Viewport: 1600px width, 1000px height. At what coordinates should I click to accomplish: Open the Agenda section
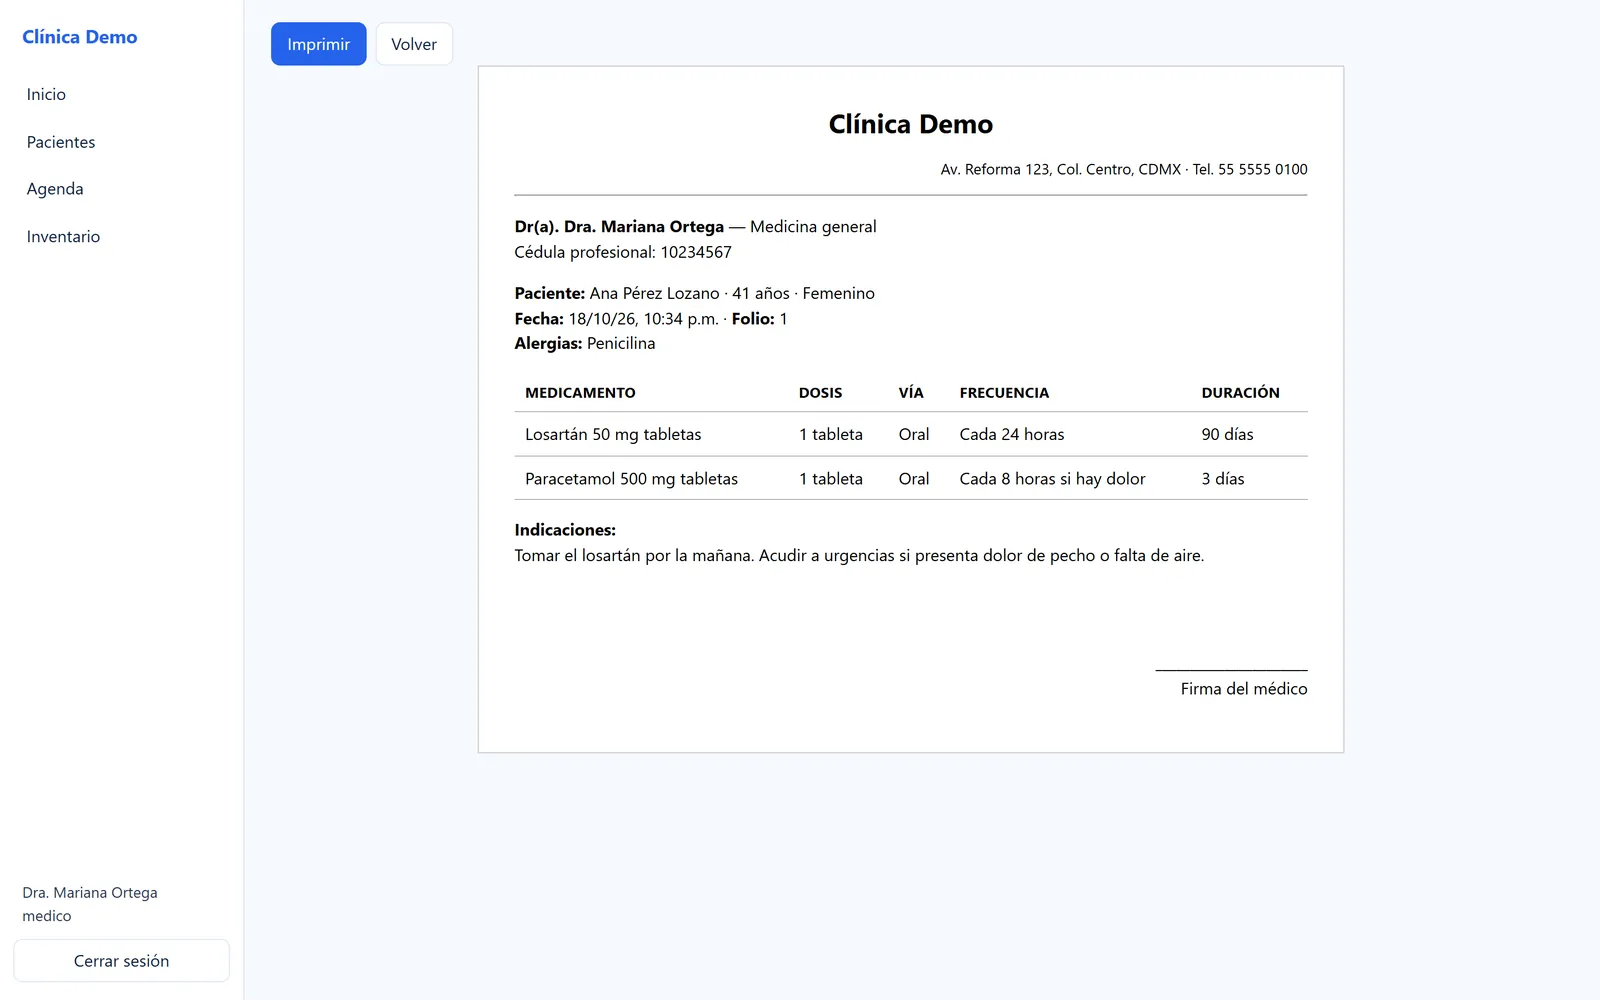click(55, 189)
